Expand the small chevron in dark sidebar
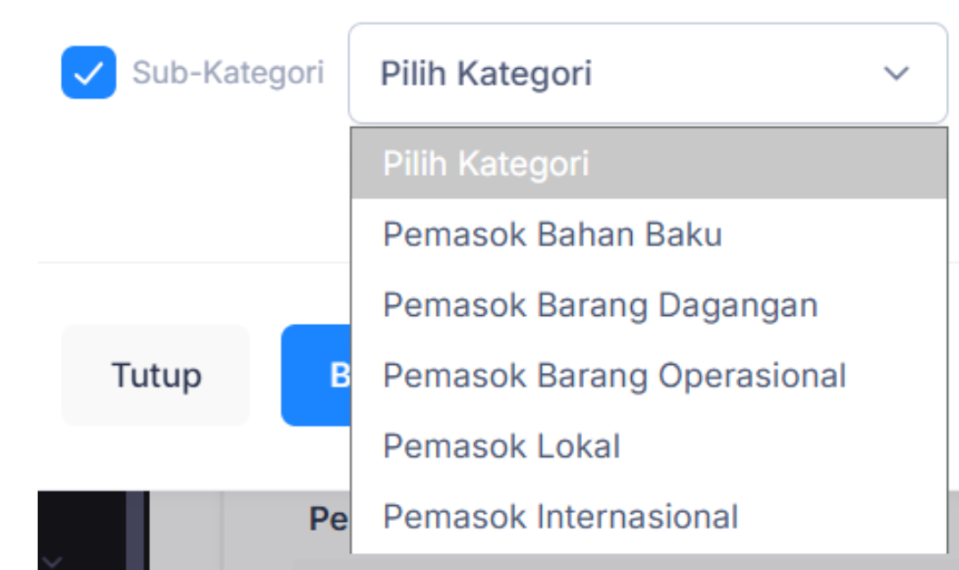Viewport: 959px width, 570px height. coord(53,562)
